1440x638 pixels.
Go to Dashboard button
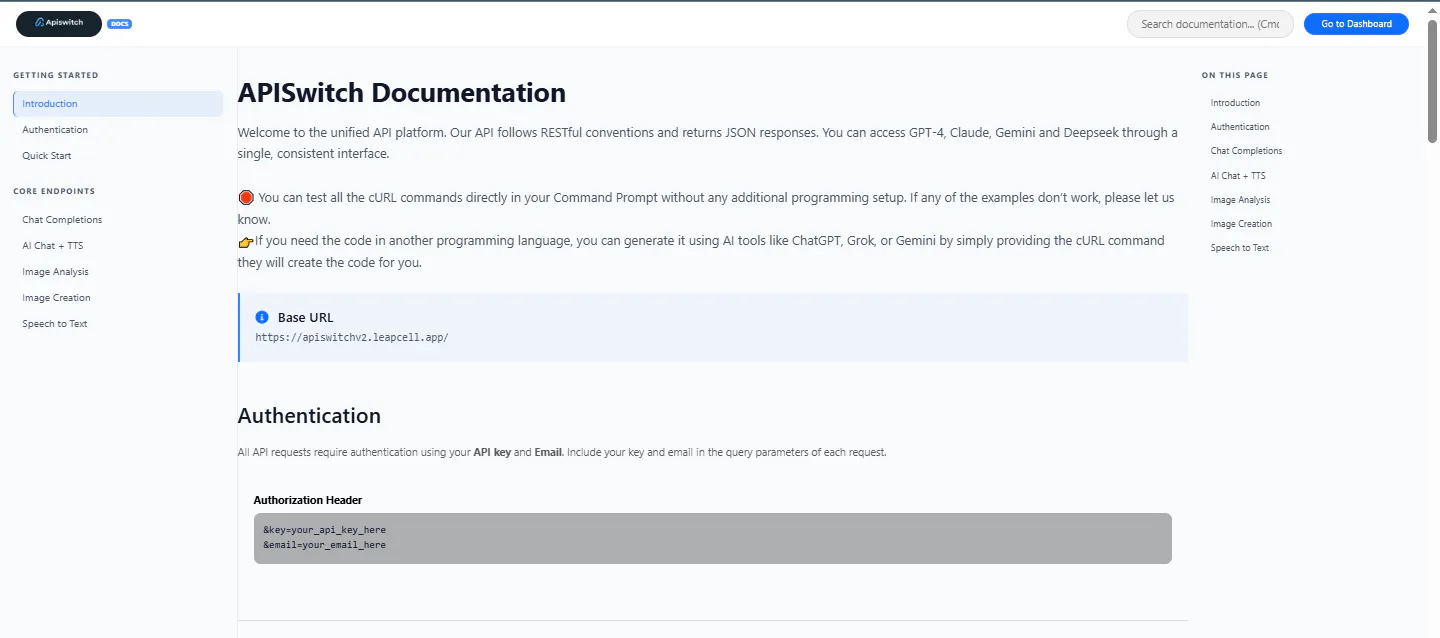pyautogui.click(x=1356, y=24)
